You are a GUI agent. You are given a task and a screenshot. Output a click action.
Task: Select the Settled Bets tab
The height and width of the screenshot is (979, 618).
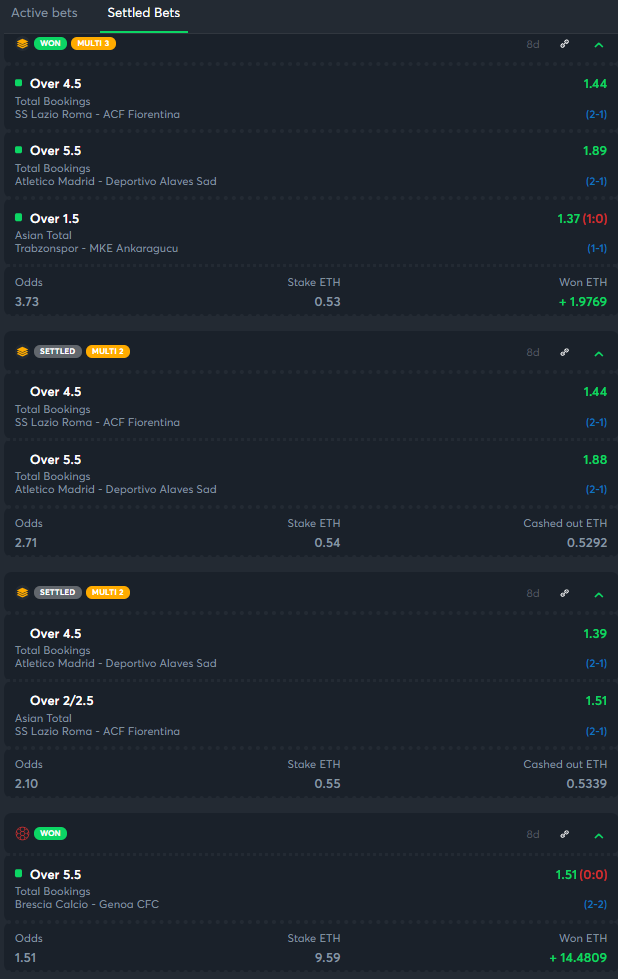click(144, 13)
